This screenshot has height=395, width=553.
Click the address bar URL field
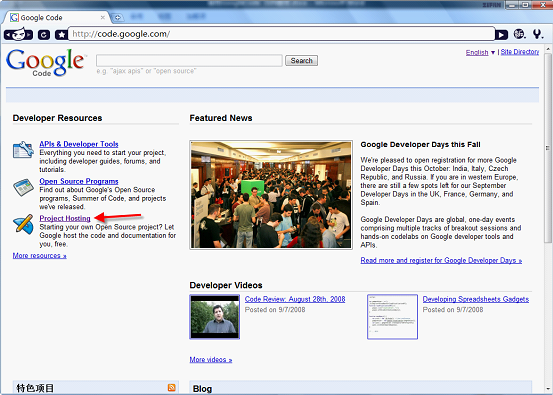click(281, 34)
